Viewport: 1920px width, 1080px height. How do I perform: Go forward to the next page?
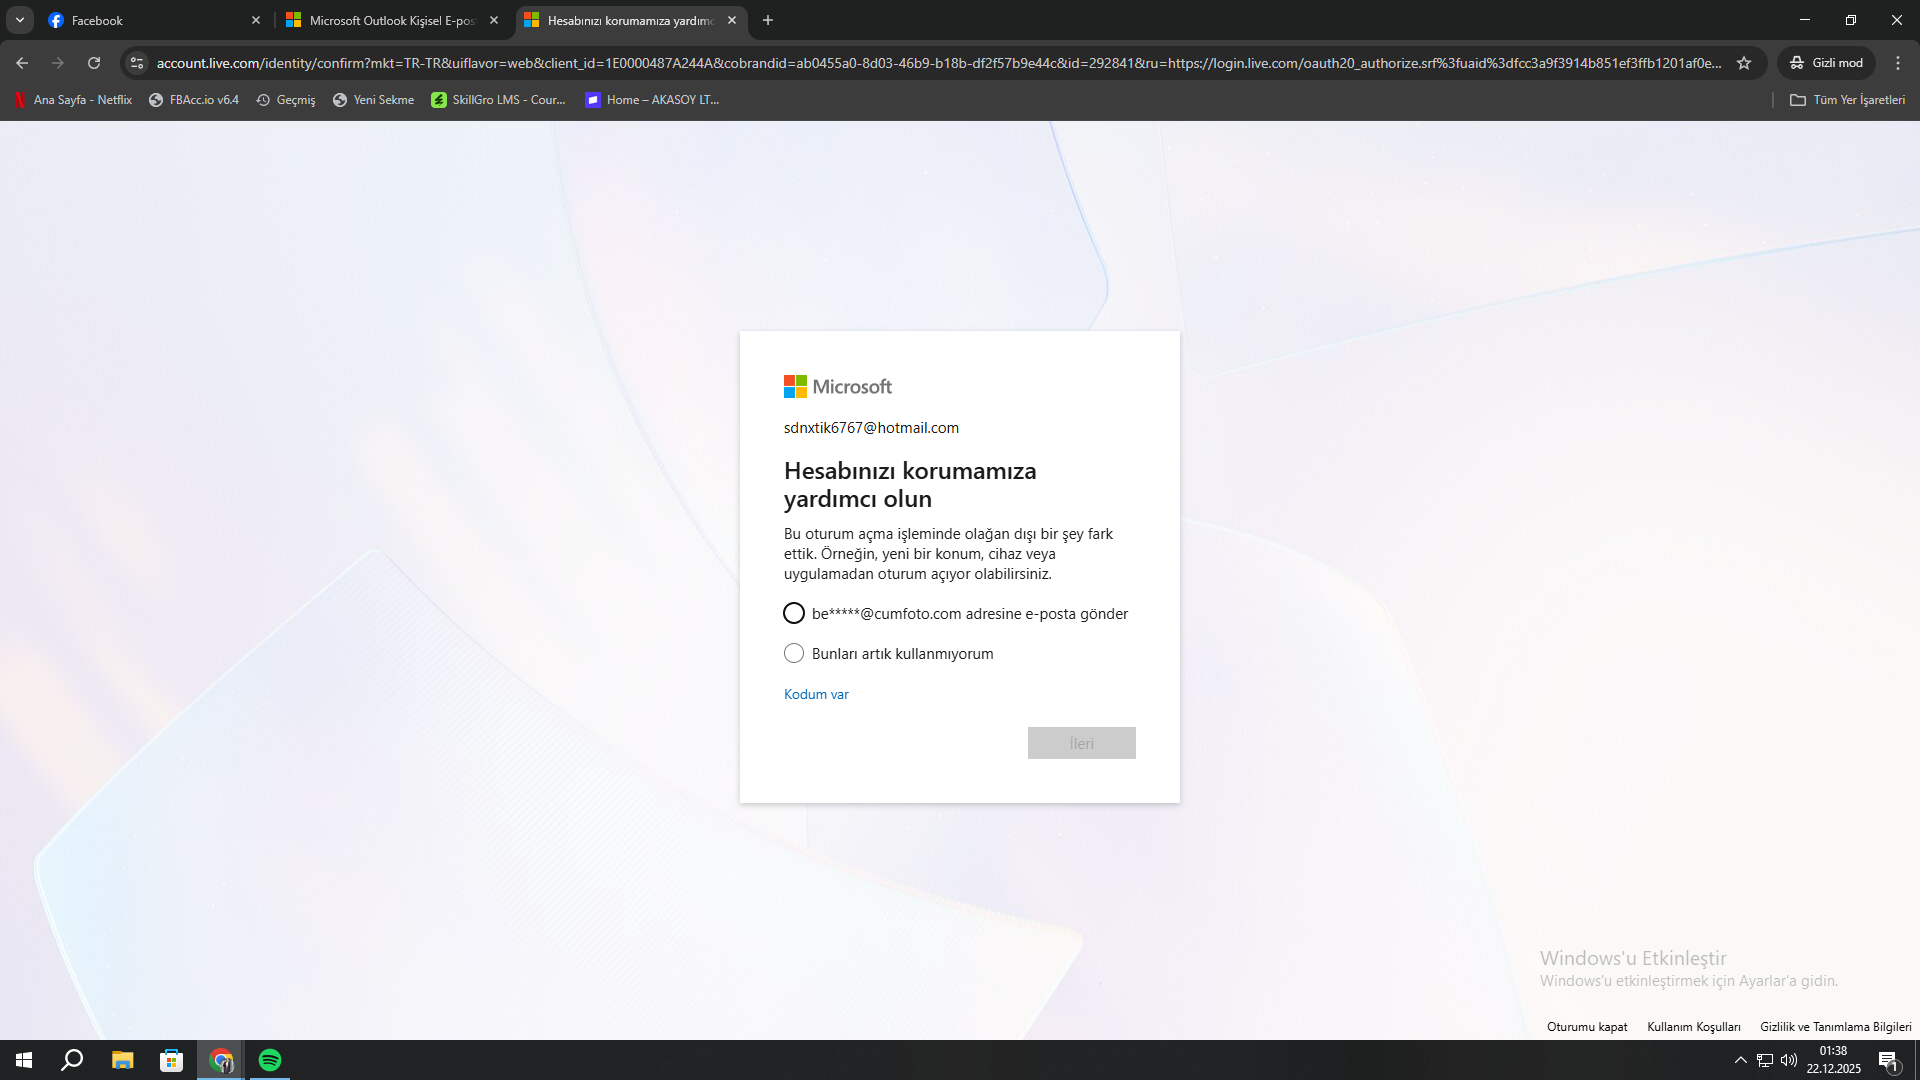coord(58,63)
